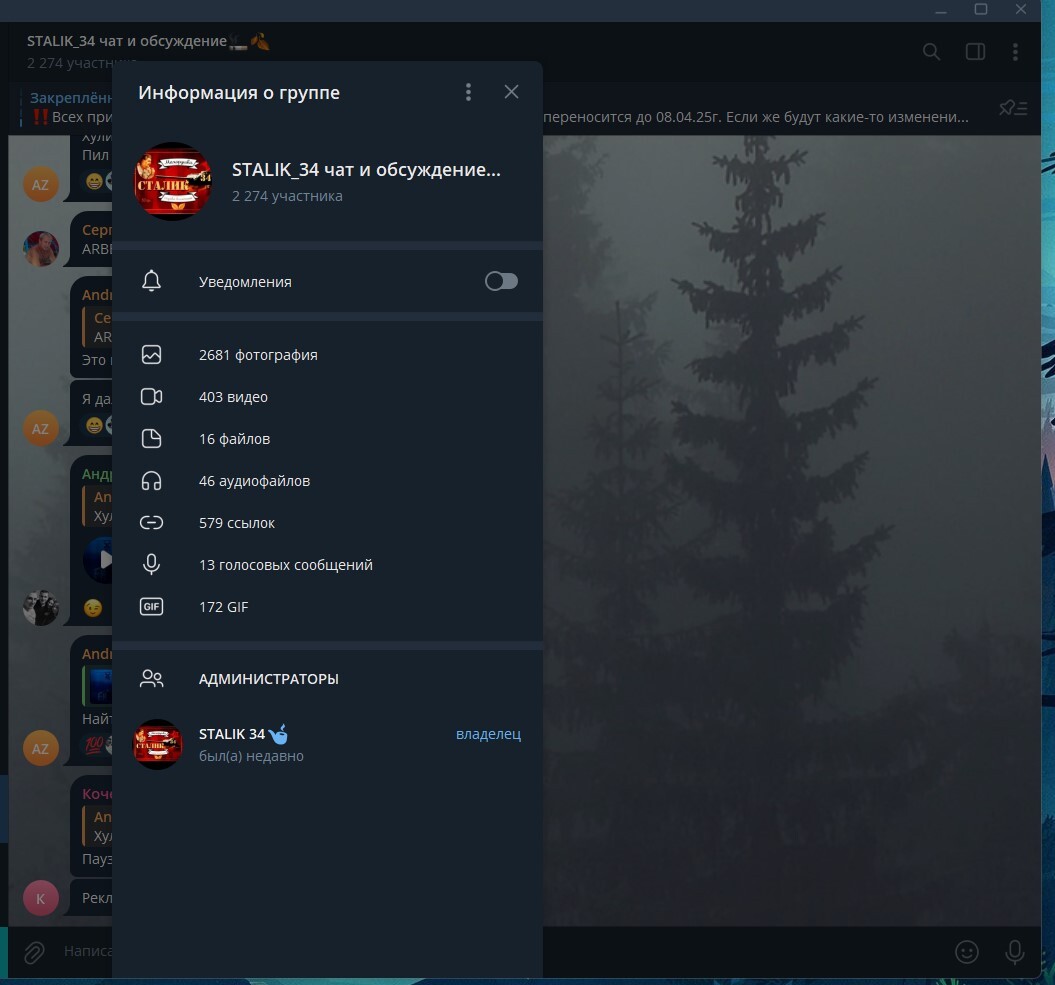The height and width of the screenshot is (985, 1055).
Task: Open the 579 shared links list
Action: tap(237, 523)
